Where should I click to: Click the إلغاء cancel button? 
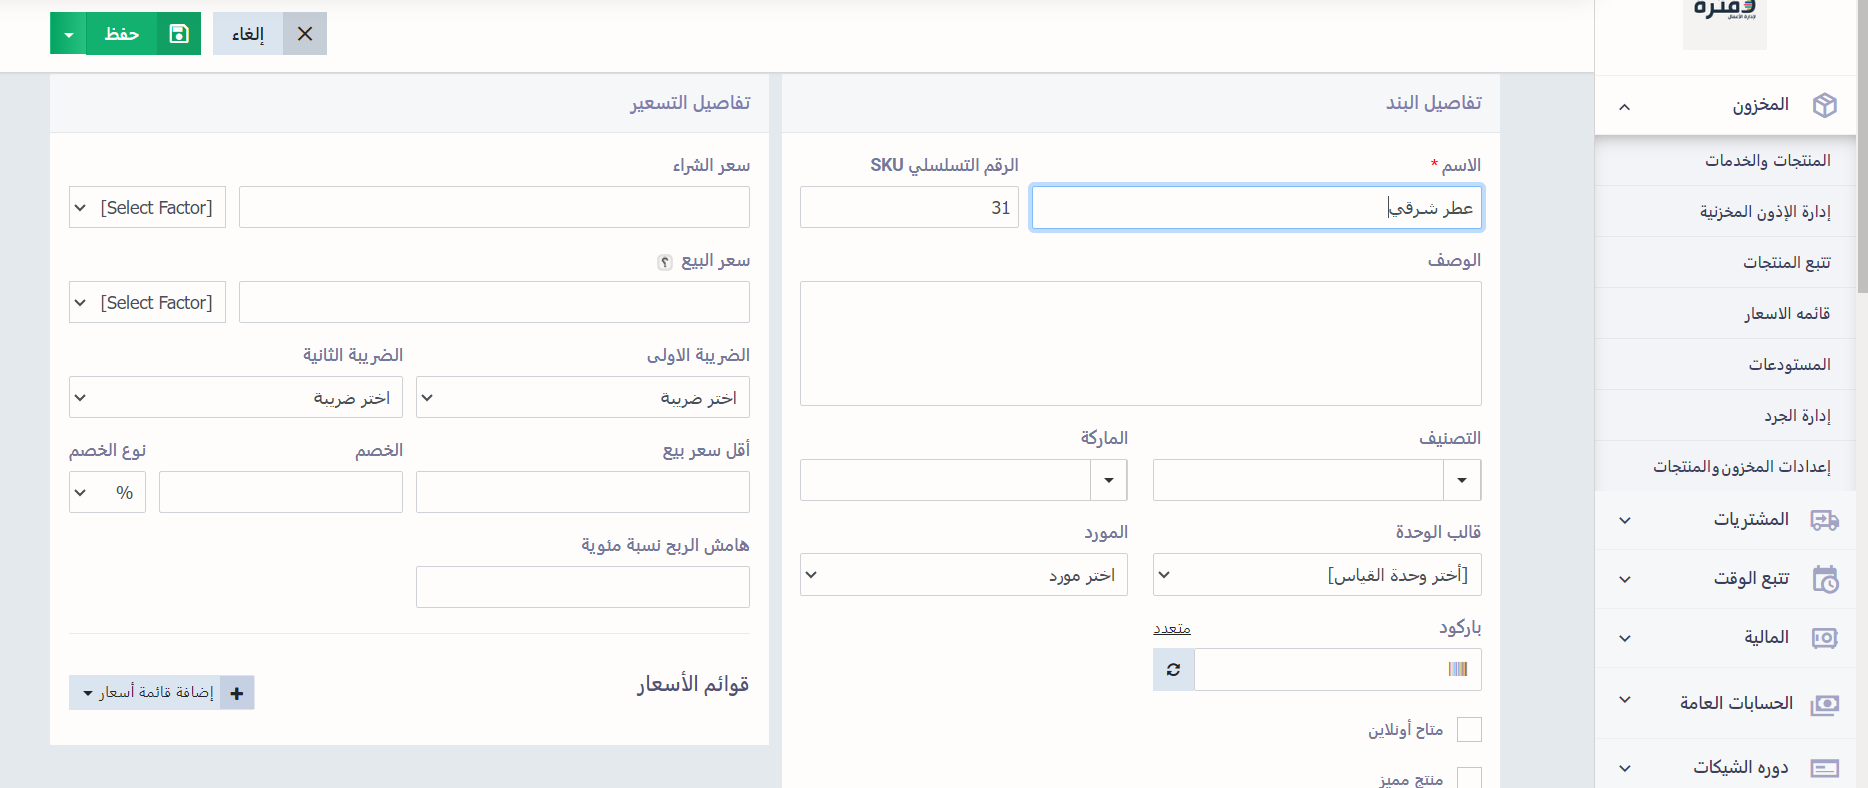[269, 34]
